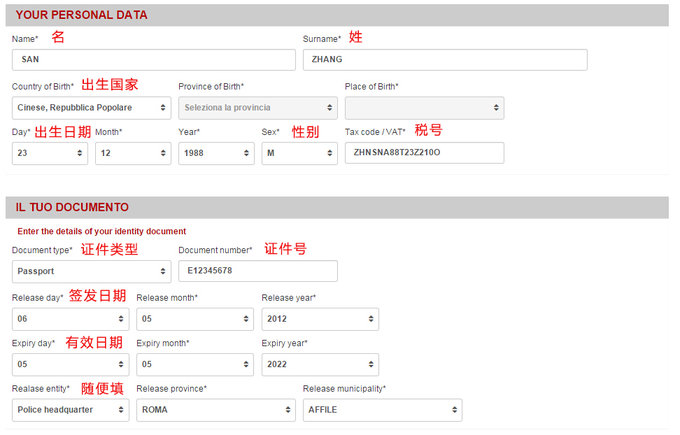
Task: Click the Tax code / VAT field
Action: [424, 153]
